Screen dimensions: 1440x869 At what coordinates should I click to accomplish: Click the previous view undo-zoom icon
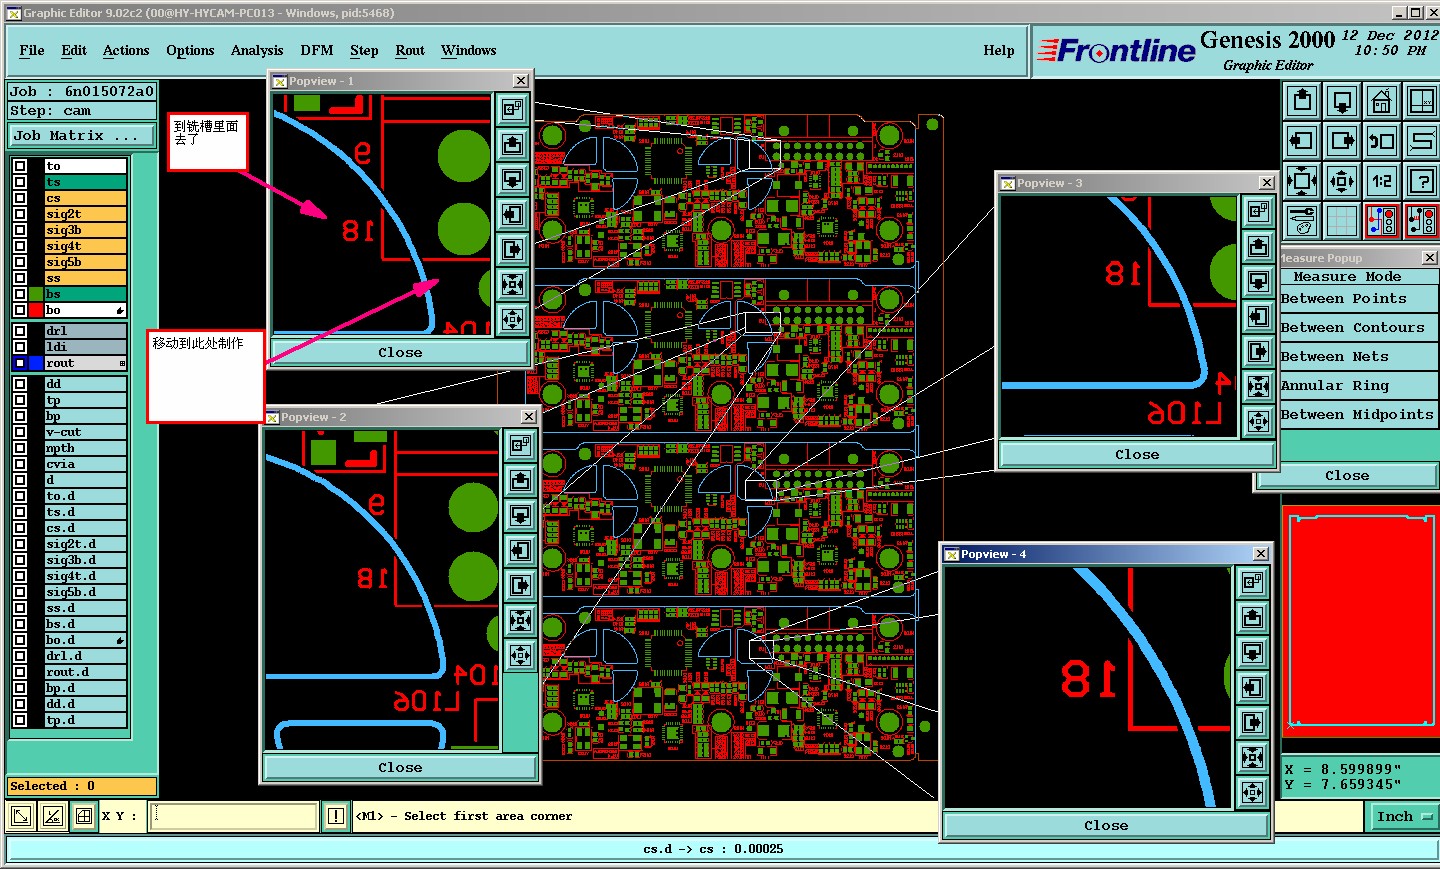click(x=1382, y=141)
